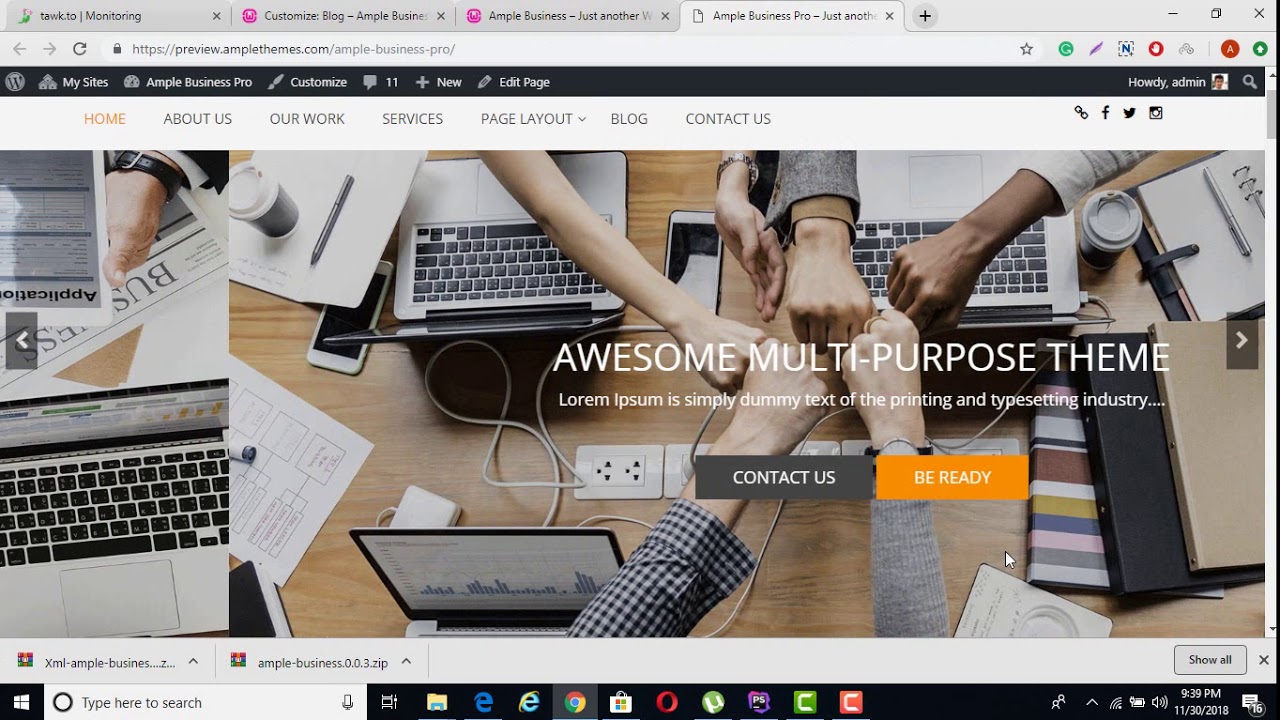This screenshot has width=1280, height=720.
Task: Open the BLOG navigation link
Action: (x=629, y=119)
